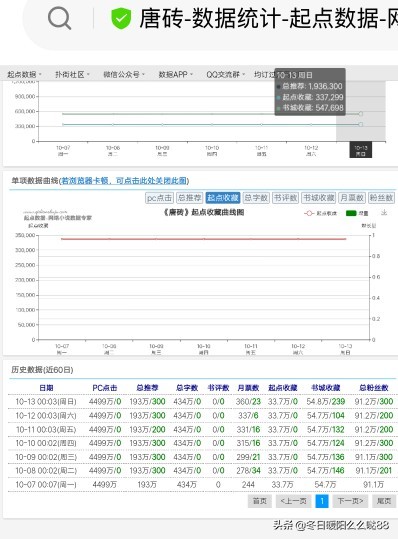Toggle the green 增量 legend series
This screenshot has height=539, width=398.
[357, 213]
